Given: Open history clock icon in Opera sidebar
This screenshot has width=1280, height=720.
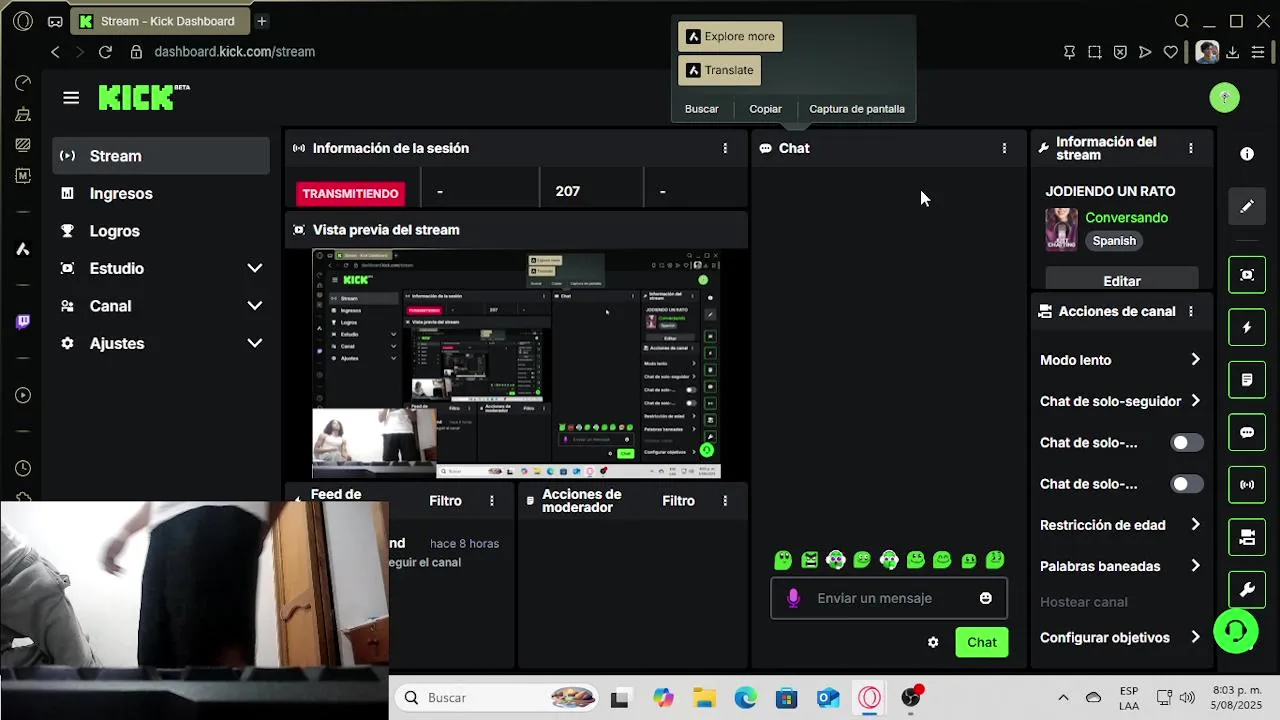Looking at the screenshot, I should coord(23,468).
